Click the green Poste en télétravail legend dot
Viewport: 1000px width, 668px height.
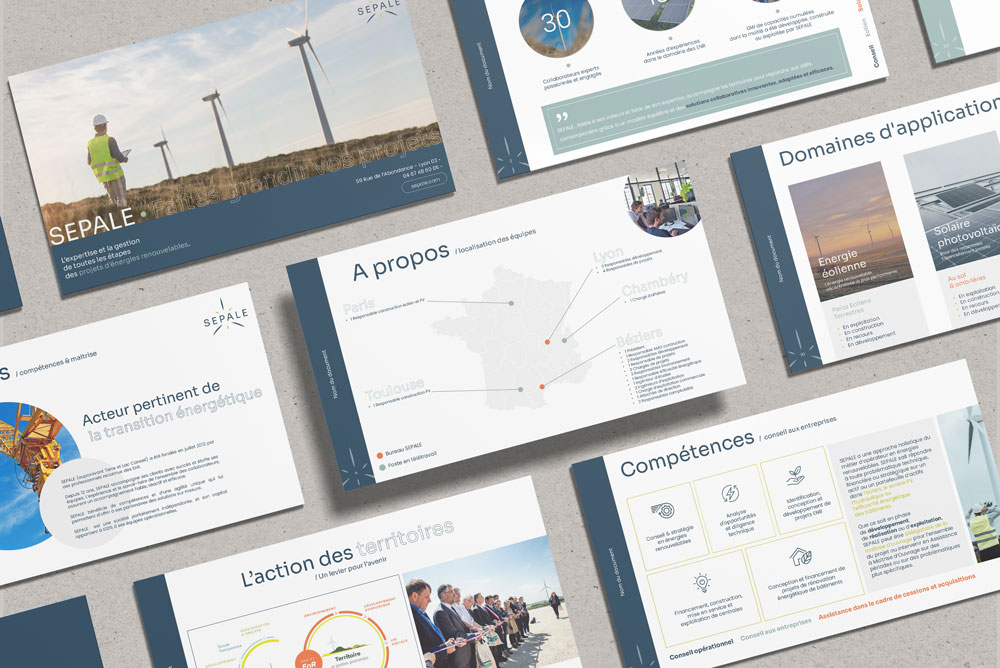point(380,468)
